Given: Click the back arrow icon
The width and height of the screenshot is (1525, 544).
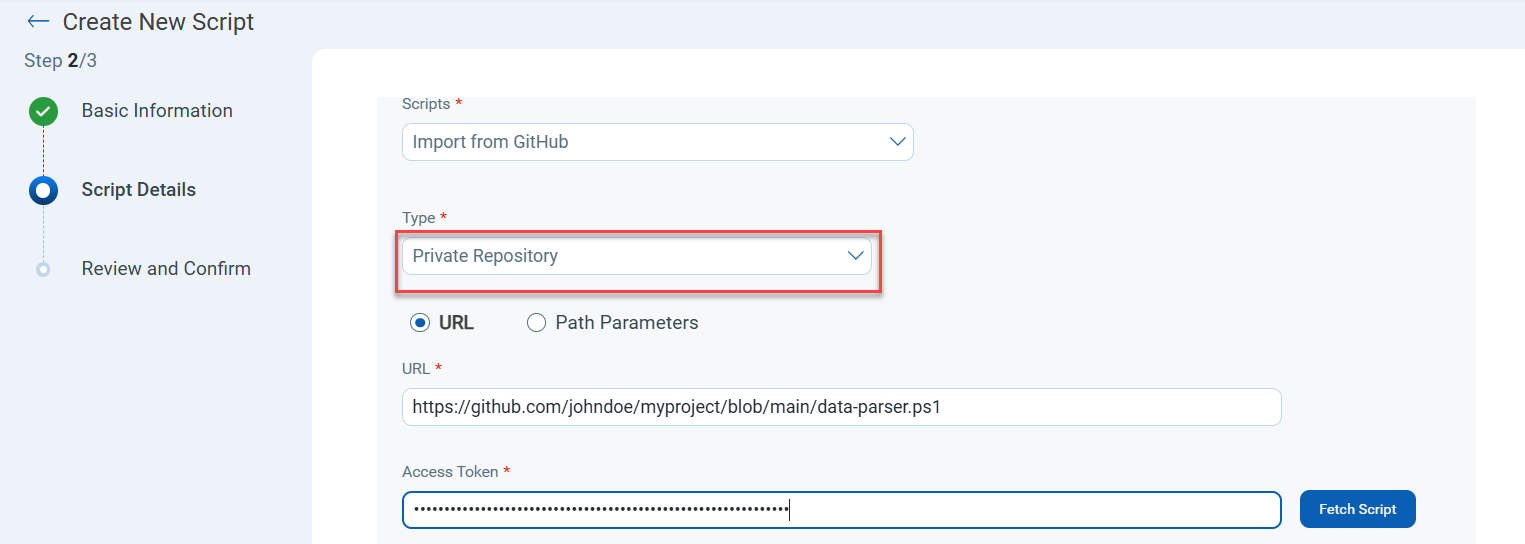Looking at the screenshot, I should click(x=38, y=21).
